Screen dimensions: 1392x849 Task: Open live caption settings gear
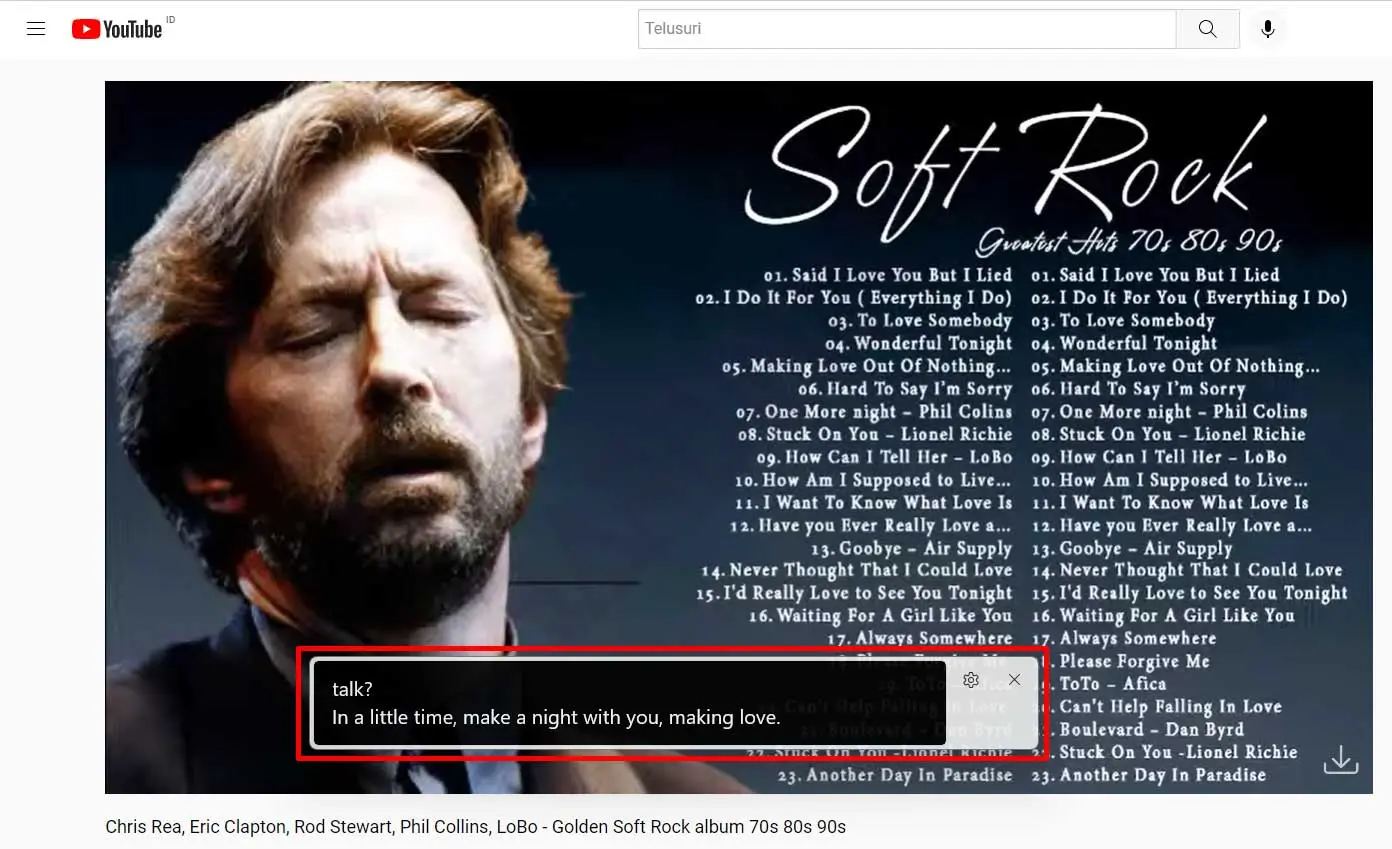point(970,680)
